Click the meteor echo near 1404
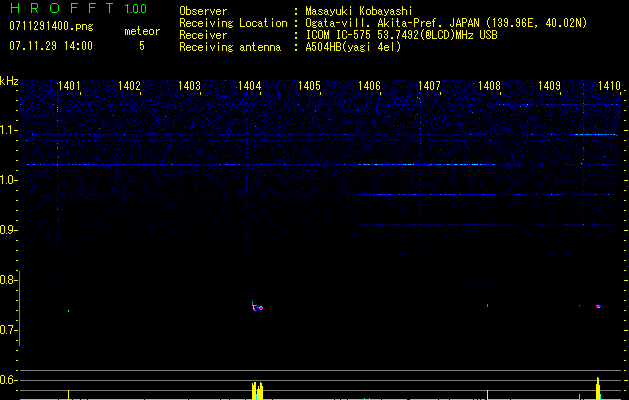The width and height of the screenshot is (629, 400). point(257,307)
